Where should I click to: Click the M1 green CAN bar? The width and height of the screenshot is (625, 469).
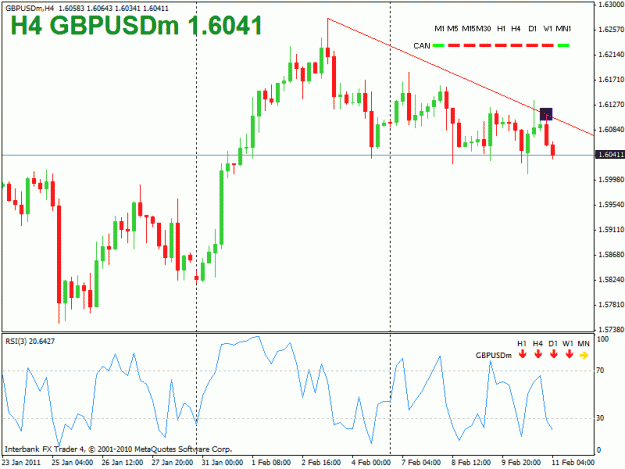point(438,45)
